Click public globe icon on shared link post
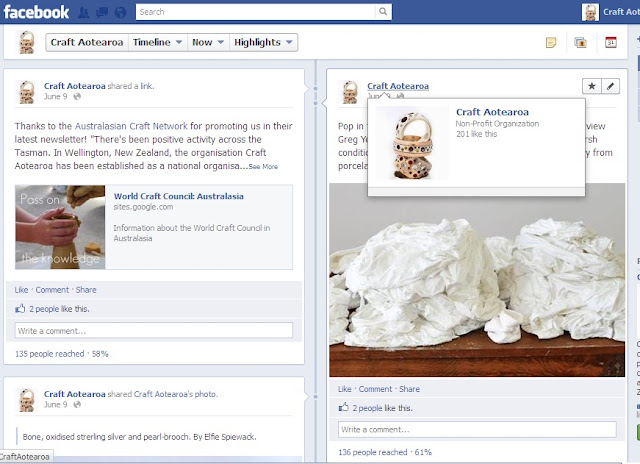This screenshot has height=464, width=640. (x=77, y=96)
